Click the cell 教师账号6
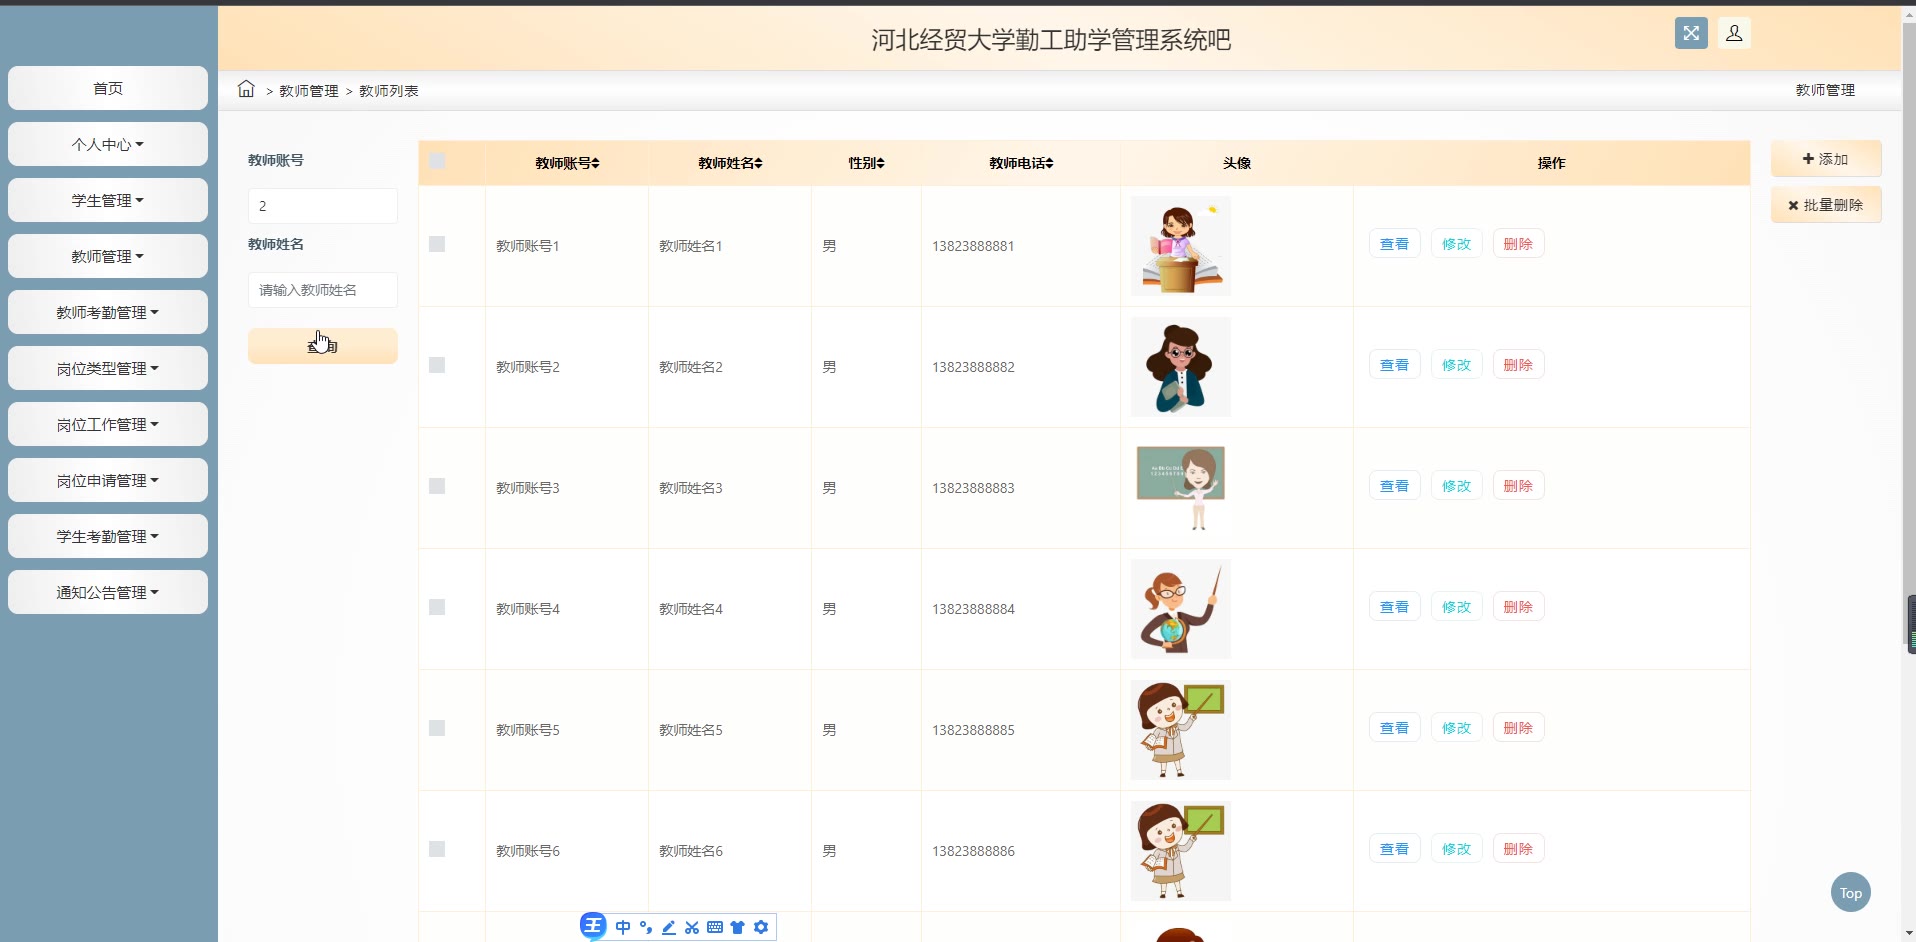Screen dimensions: 1916x942 [528, 851]
